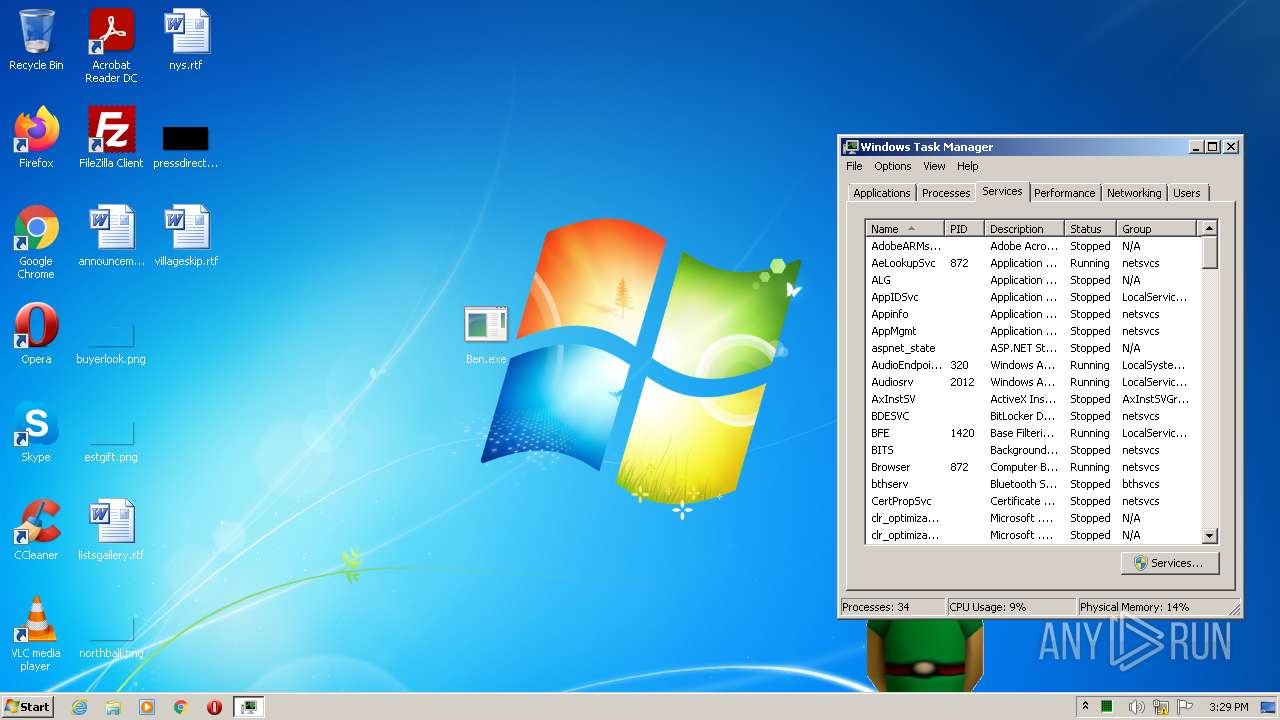Select Ben.exe icon on desktop

point(486,336)
